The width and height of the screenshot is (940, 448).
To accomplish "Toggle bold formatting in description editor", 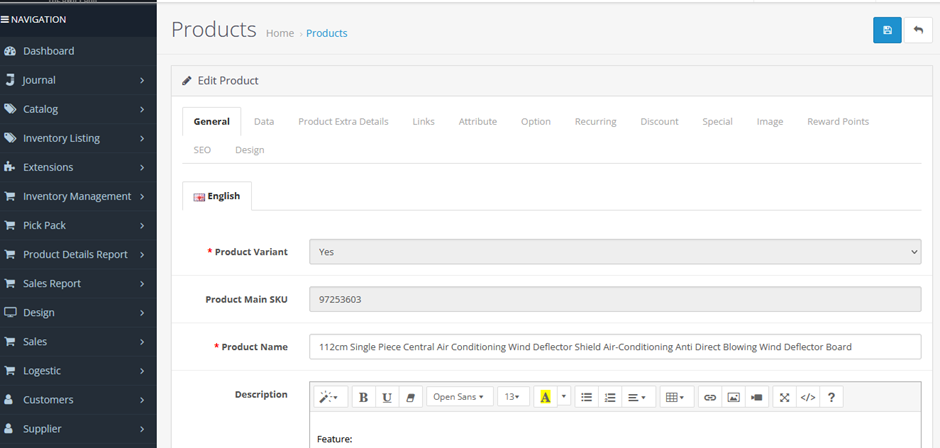I will click(363, 397).
